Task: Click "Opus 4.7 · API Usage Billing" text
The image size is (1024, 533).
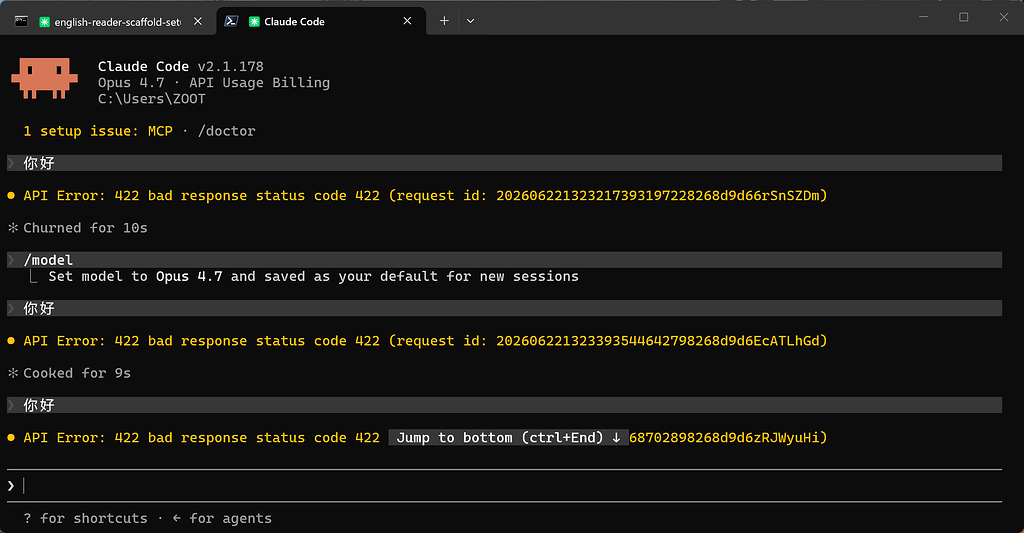Action: (214, 83)
